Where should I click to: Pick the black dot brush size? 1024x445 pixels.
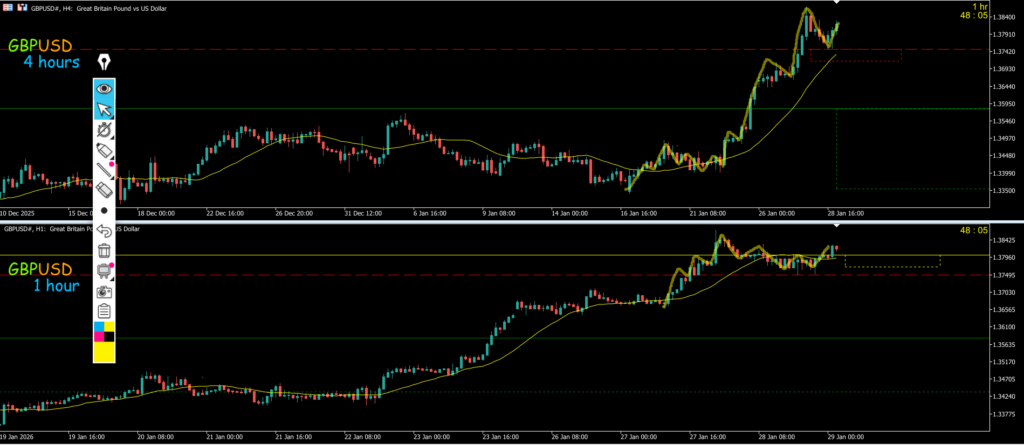(x=104, y=212)
